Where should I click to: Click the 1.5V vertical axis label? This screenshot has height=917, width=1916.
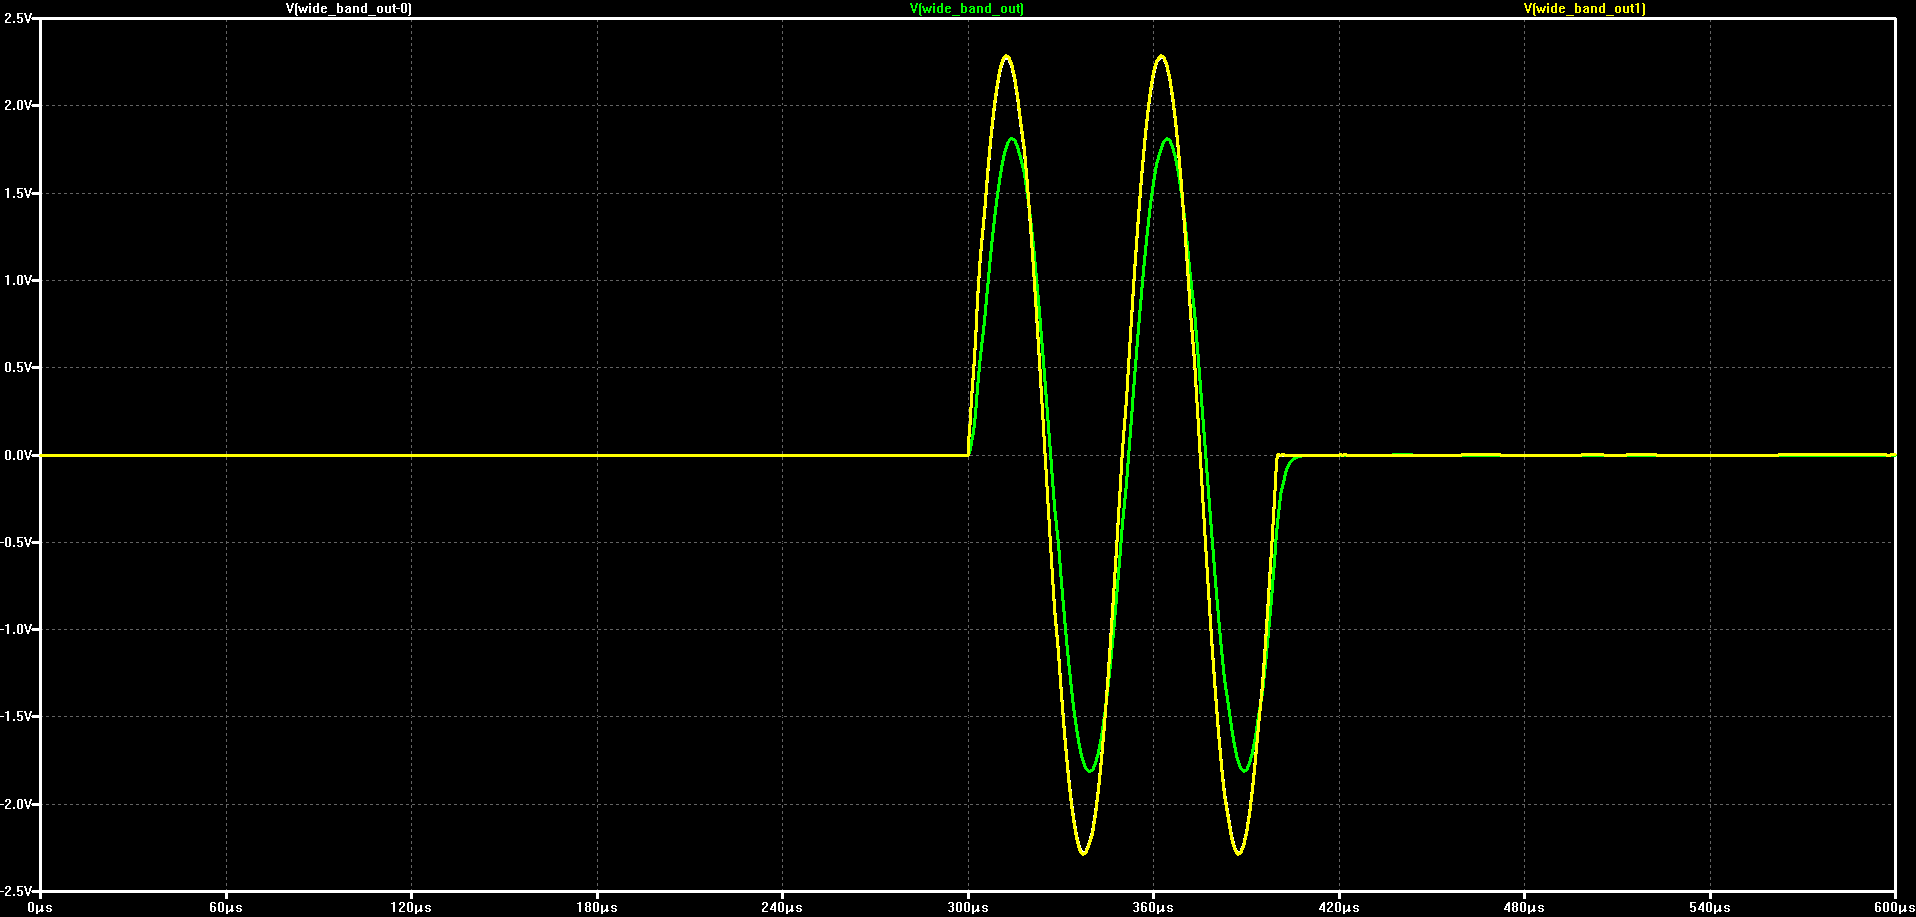pos(17,193)
